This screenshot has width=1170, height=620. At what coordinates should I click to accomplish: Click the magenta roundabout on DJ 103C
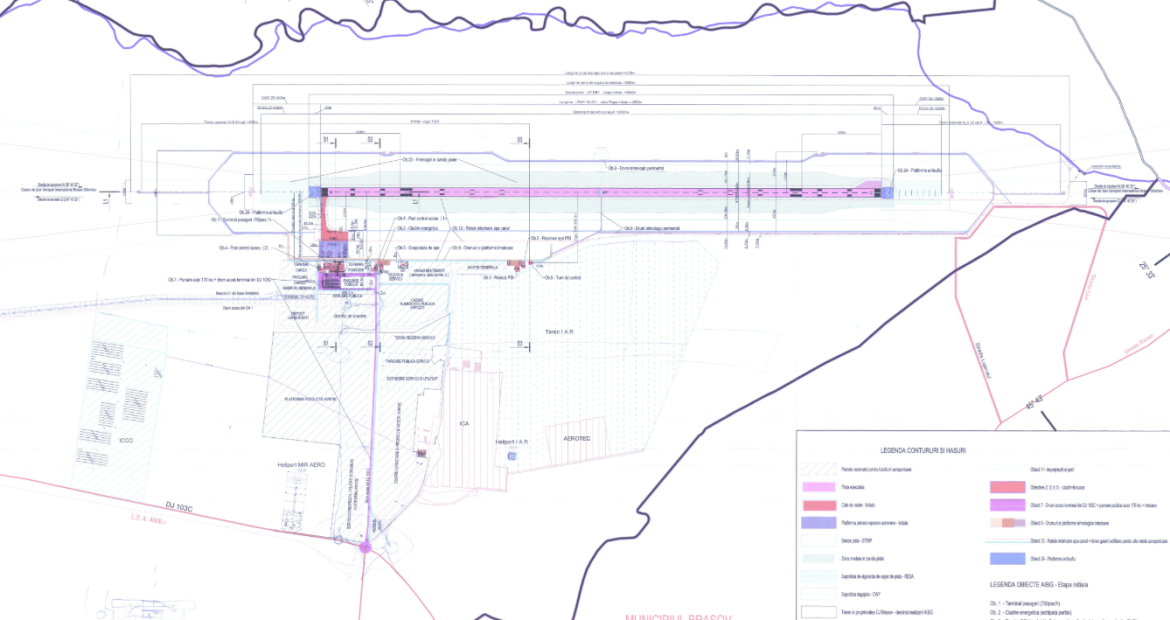(366, 548)
